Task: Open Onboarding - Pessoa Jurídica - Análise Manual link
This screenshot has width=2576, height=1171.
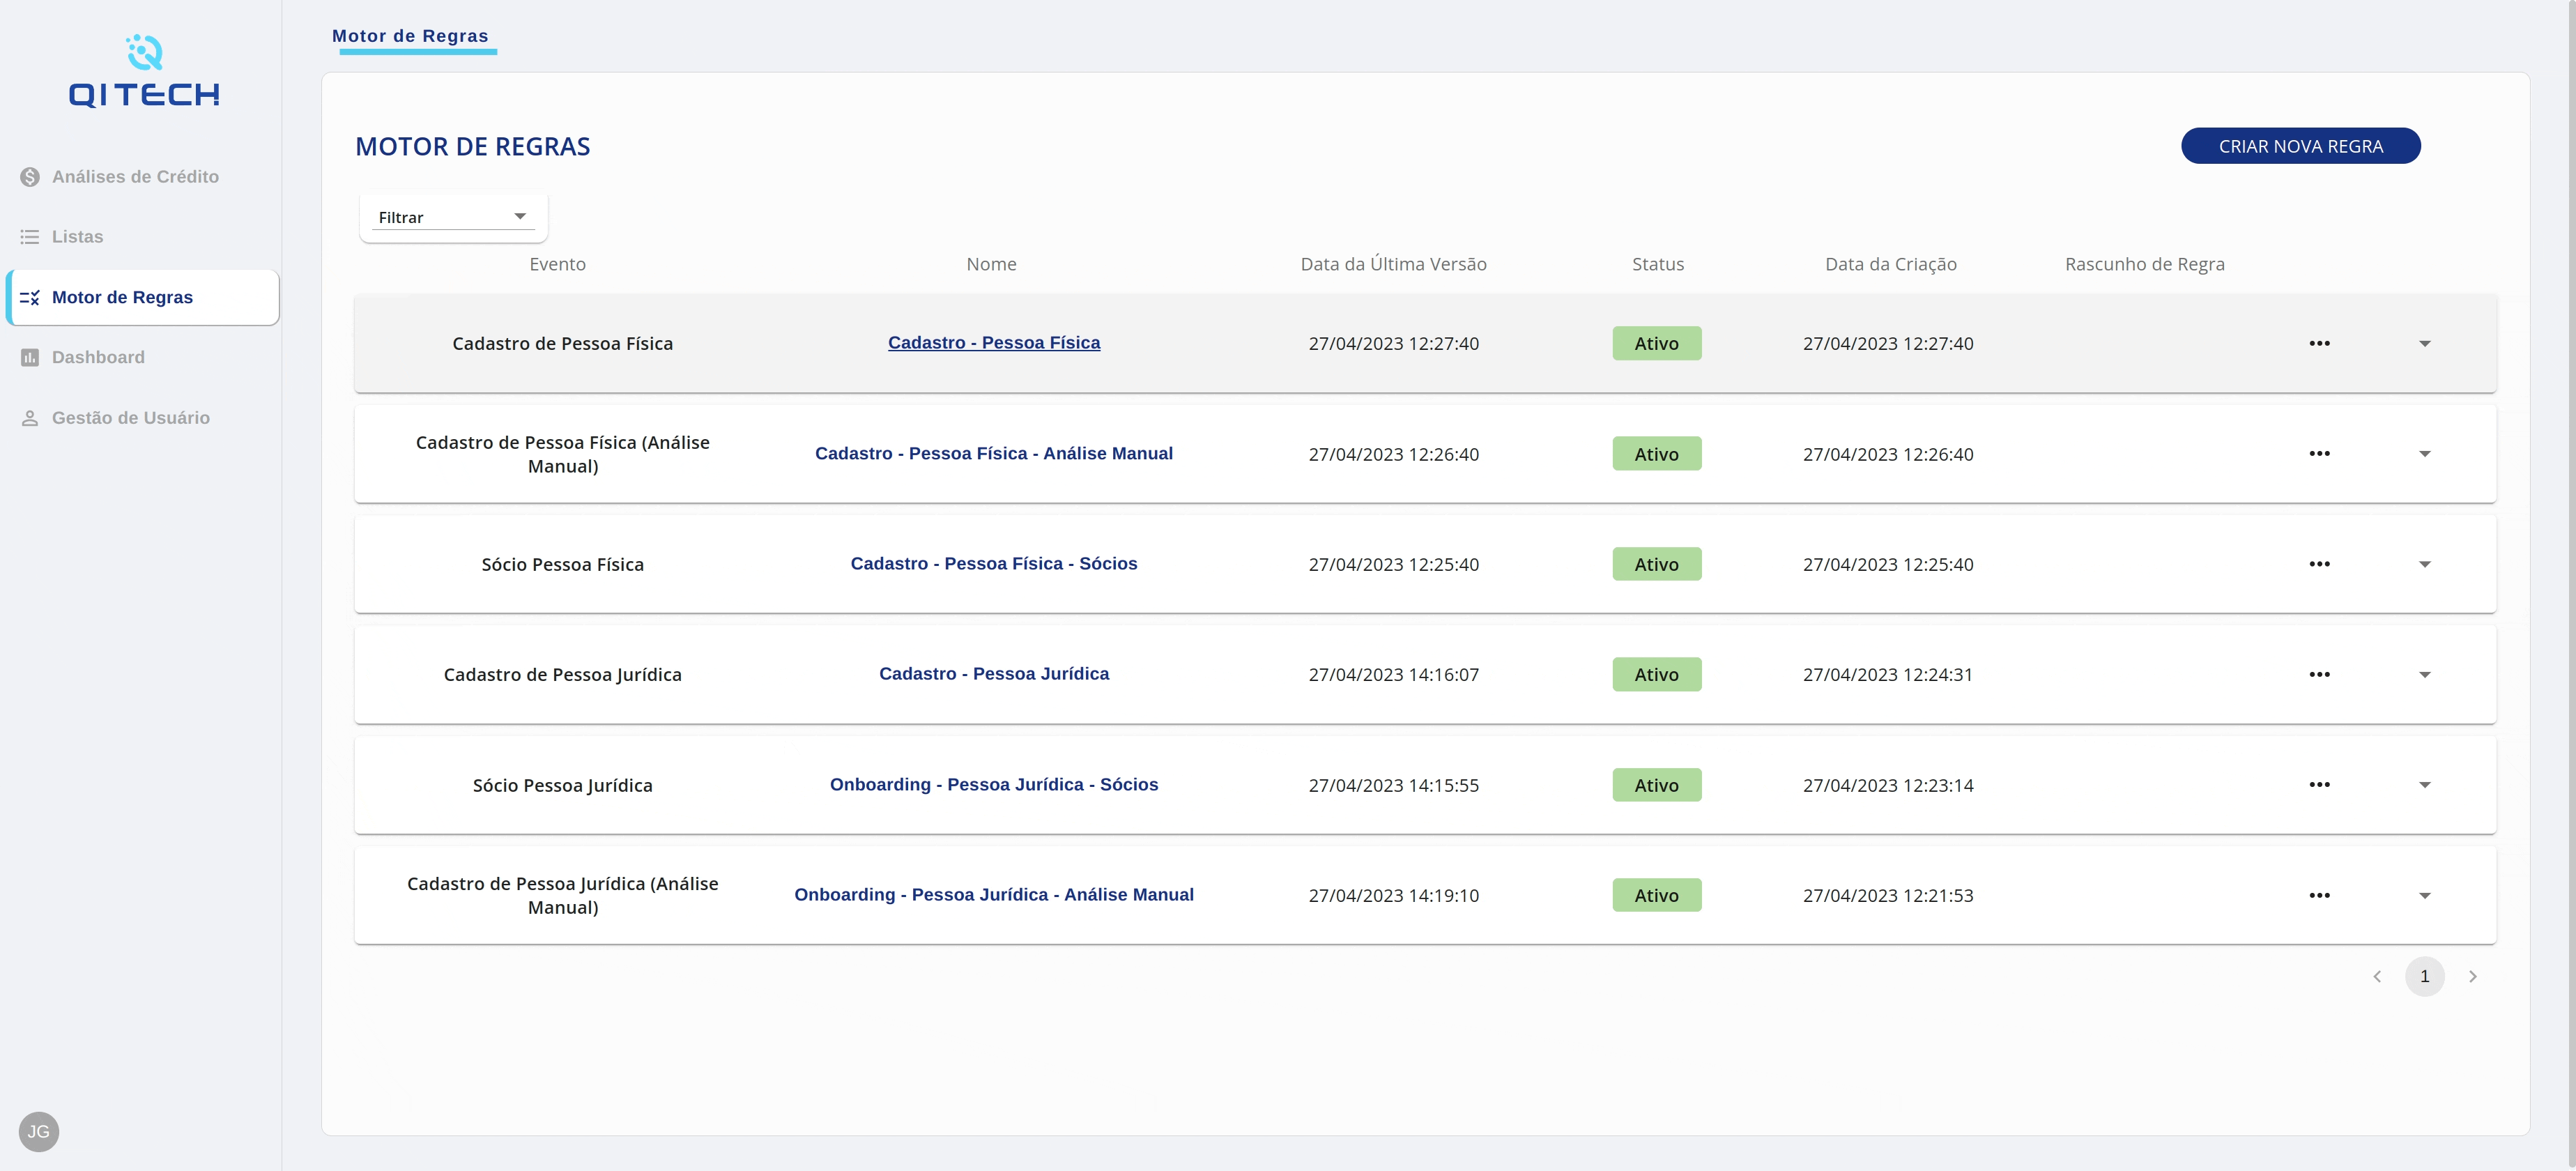Action: coord(994,895)
